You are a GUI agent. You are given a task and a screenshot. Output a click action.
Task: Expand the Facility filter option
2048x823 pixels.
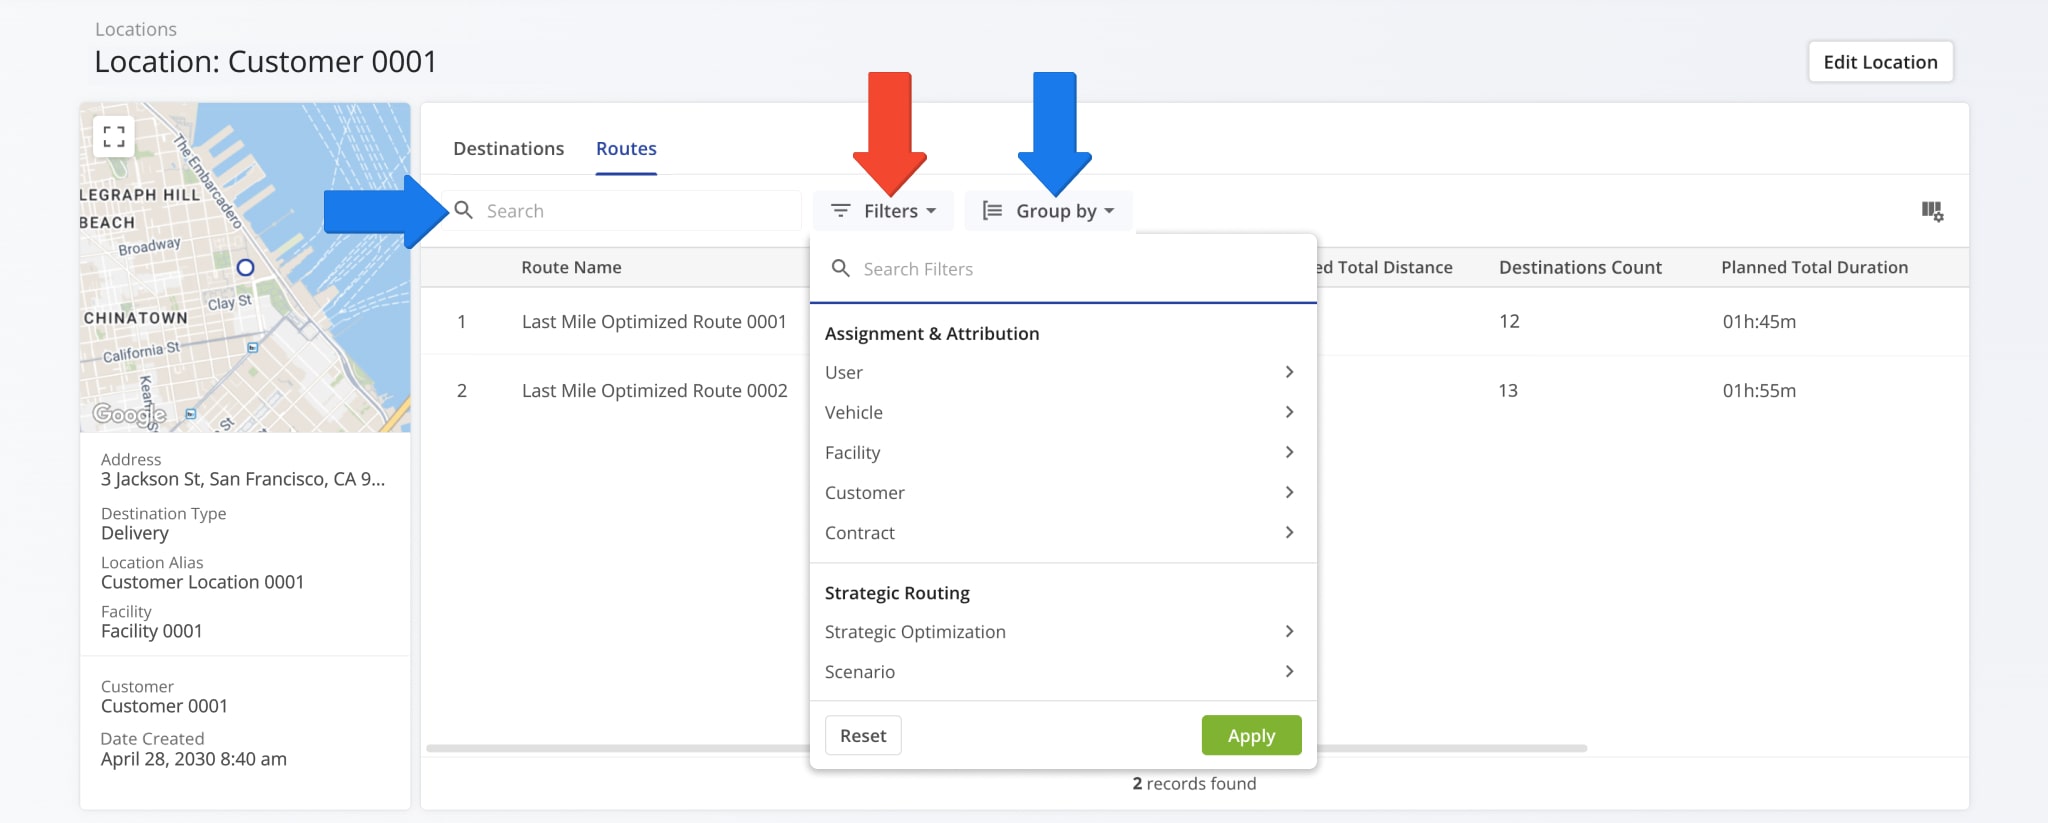point(1062,452)
